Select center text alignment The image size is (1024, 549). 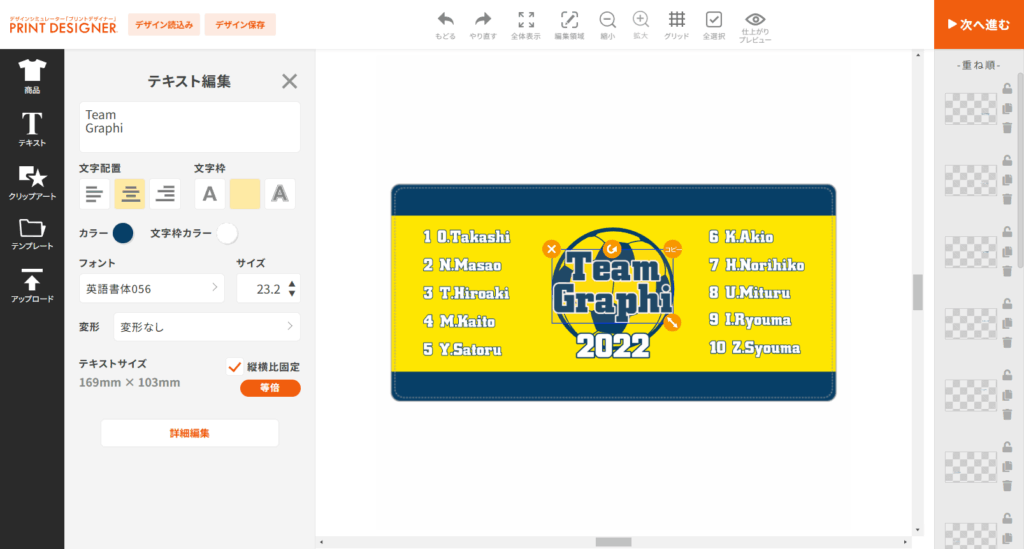point(129,194)
